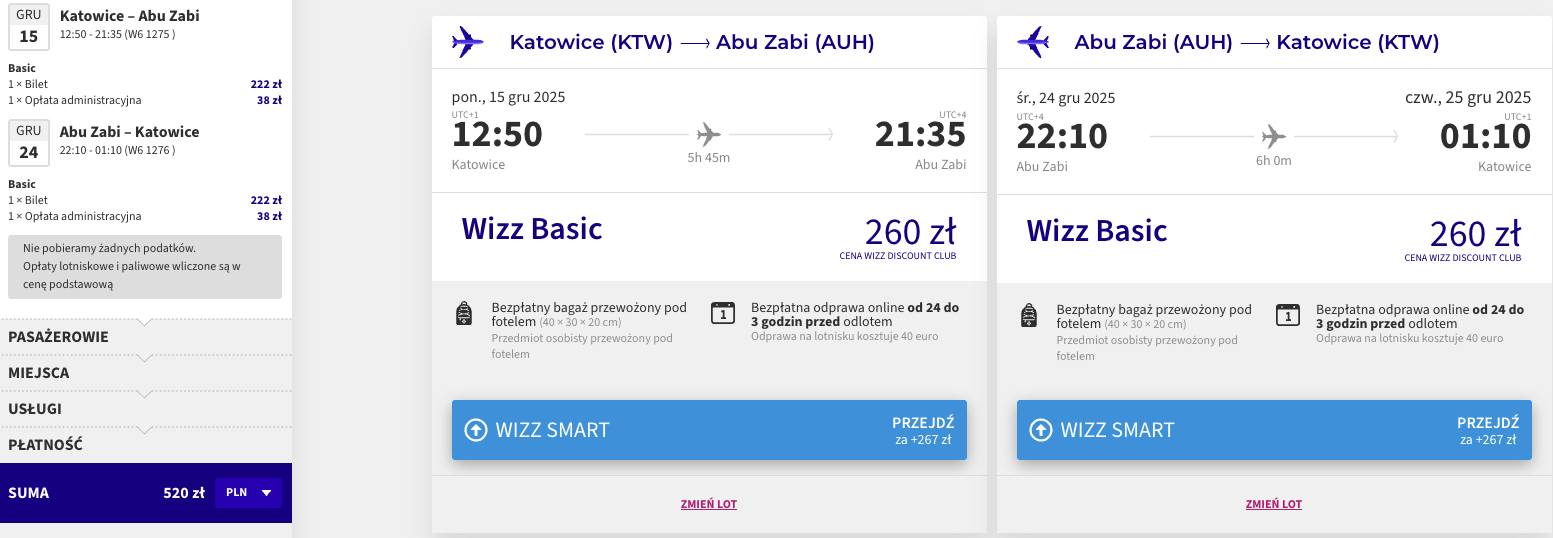This screenshot has width=1553, height=538.
Task: Click the grey airplane icon on the 5h 45m flight line
Action: (x=709, y=133)
